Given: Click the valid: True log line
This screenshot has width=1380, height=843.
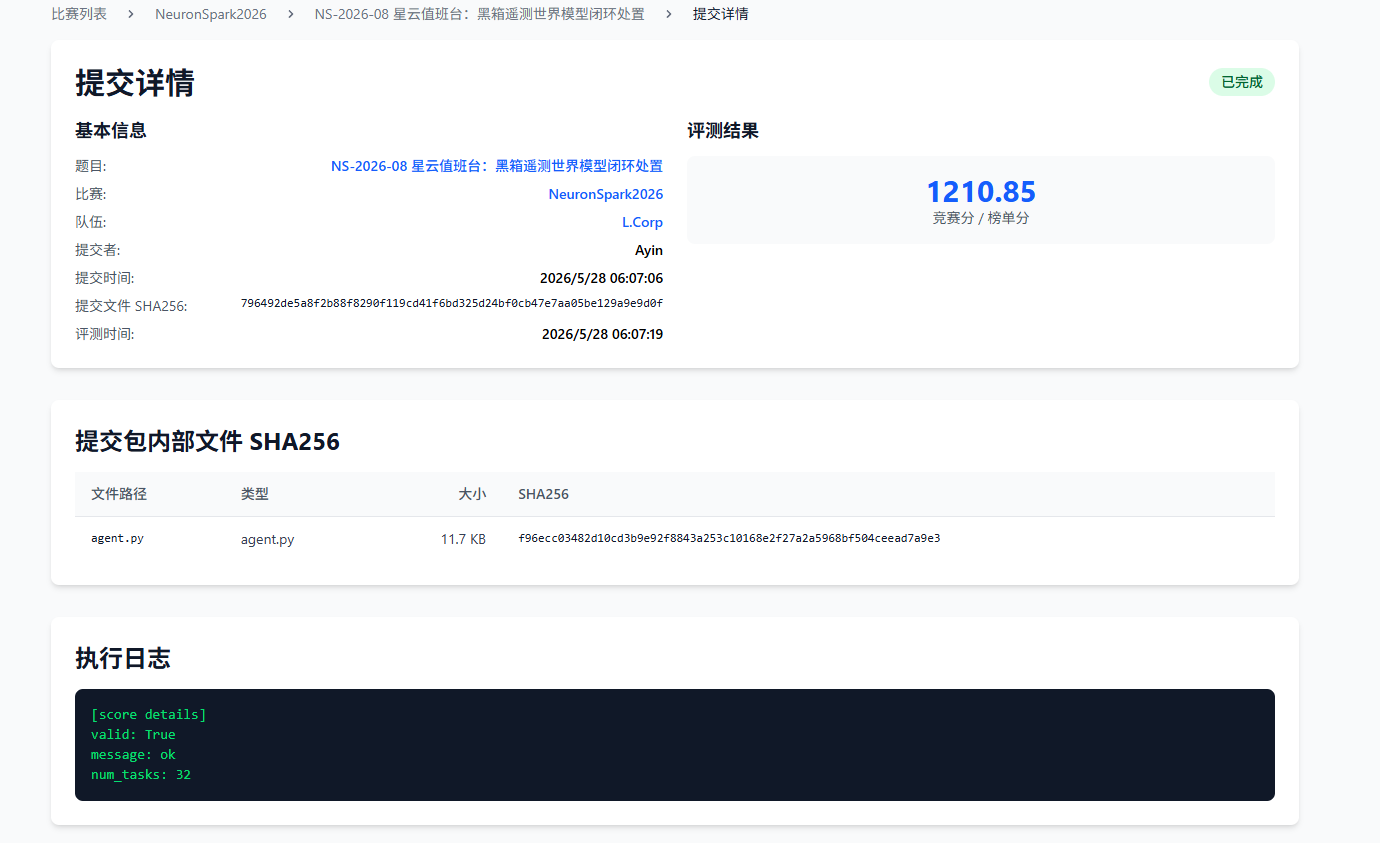Looking at the screenshot, I should 133,734.
